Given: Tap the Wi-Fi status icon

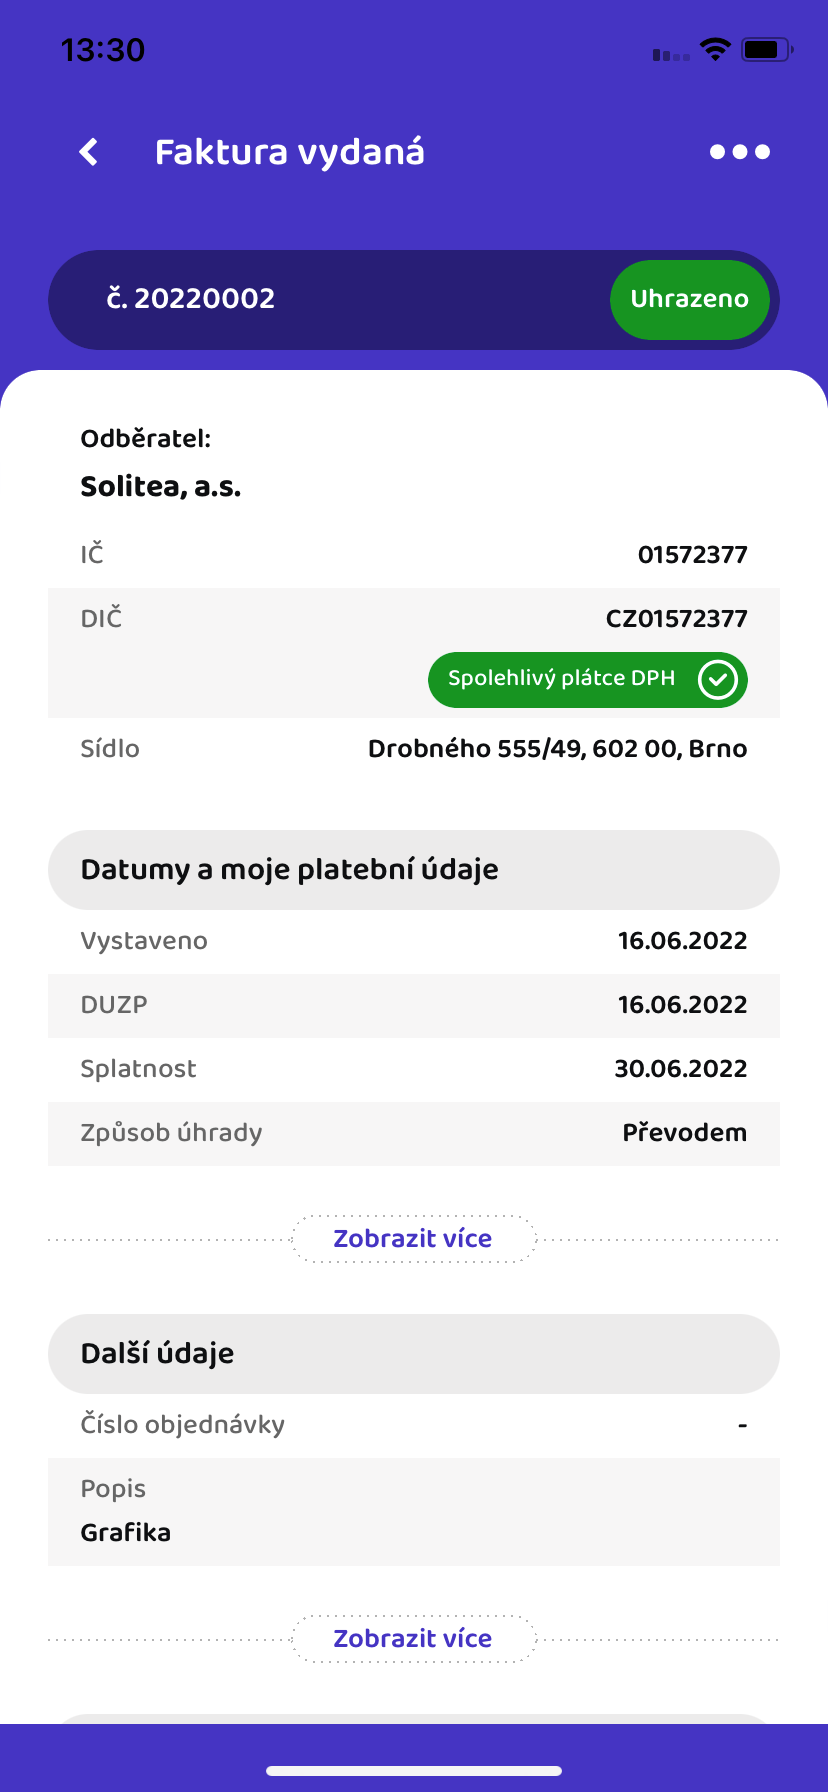Looking at the screenshot, I should [x=715, y=49].
